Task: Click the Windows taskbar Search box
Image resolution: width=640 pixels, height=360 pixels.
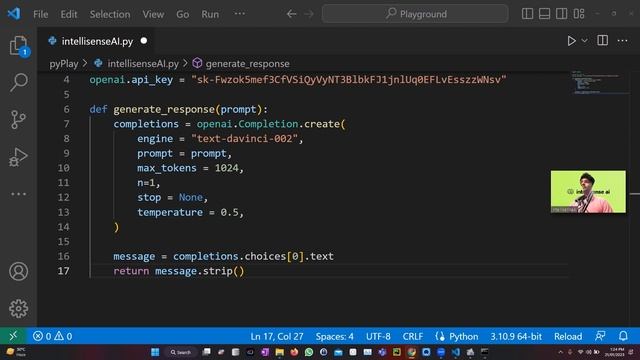Action: coord(180,352)
